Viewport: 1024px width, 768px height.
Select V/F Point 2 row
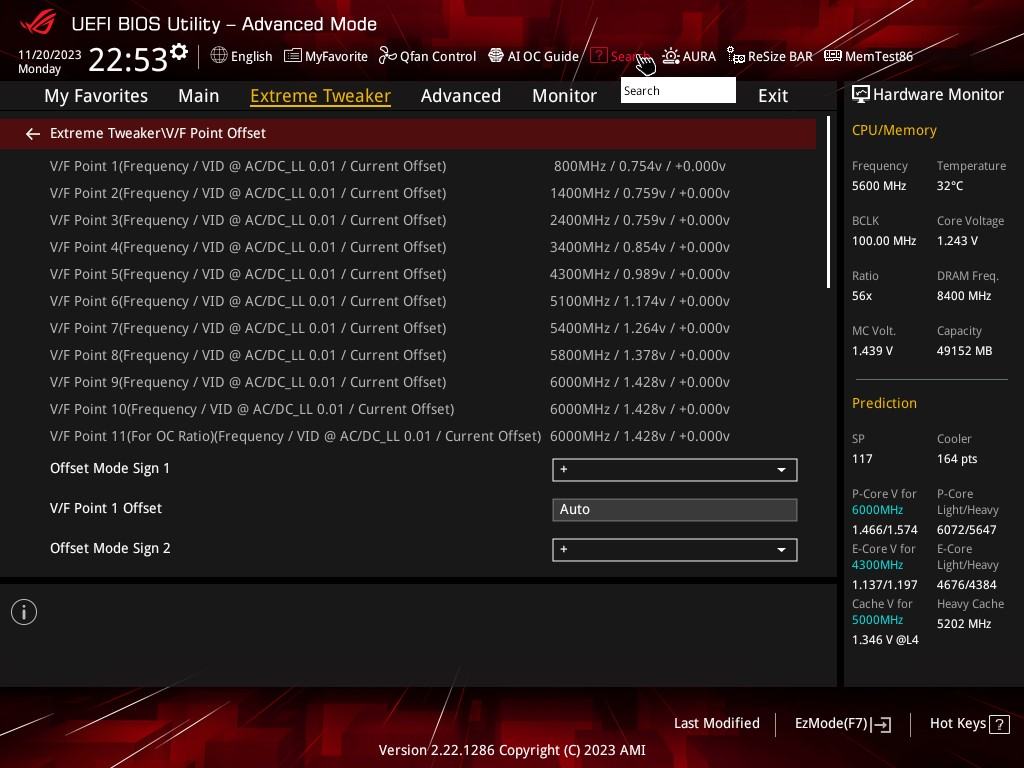tap(408, 193)
